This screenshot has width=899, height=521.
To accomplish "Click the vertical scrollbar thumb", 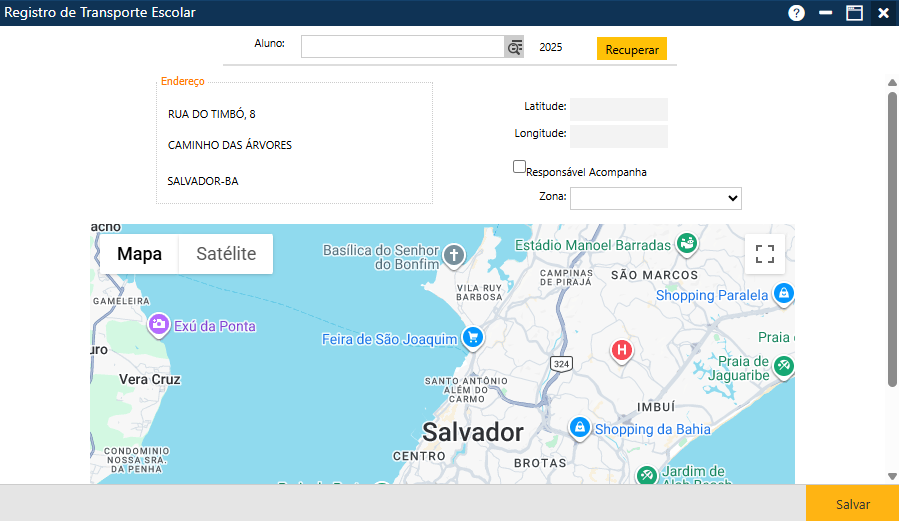I will click(892, 240).
